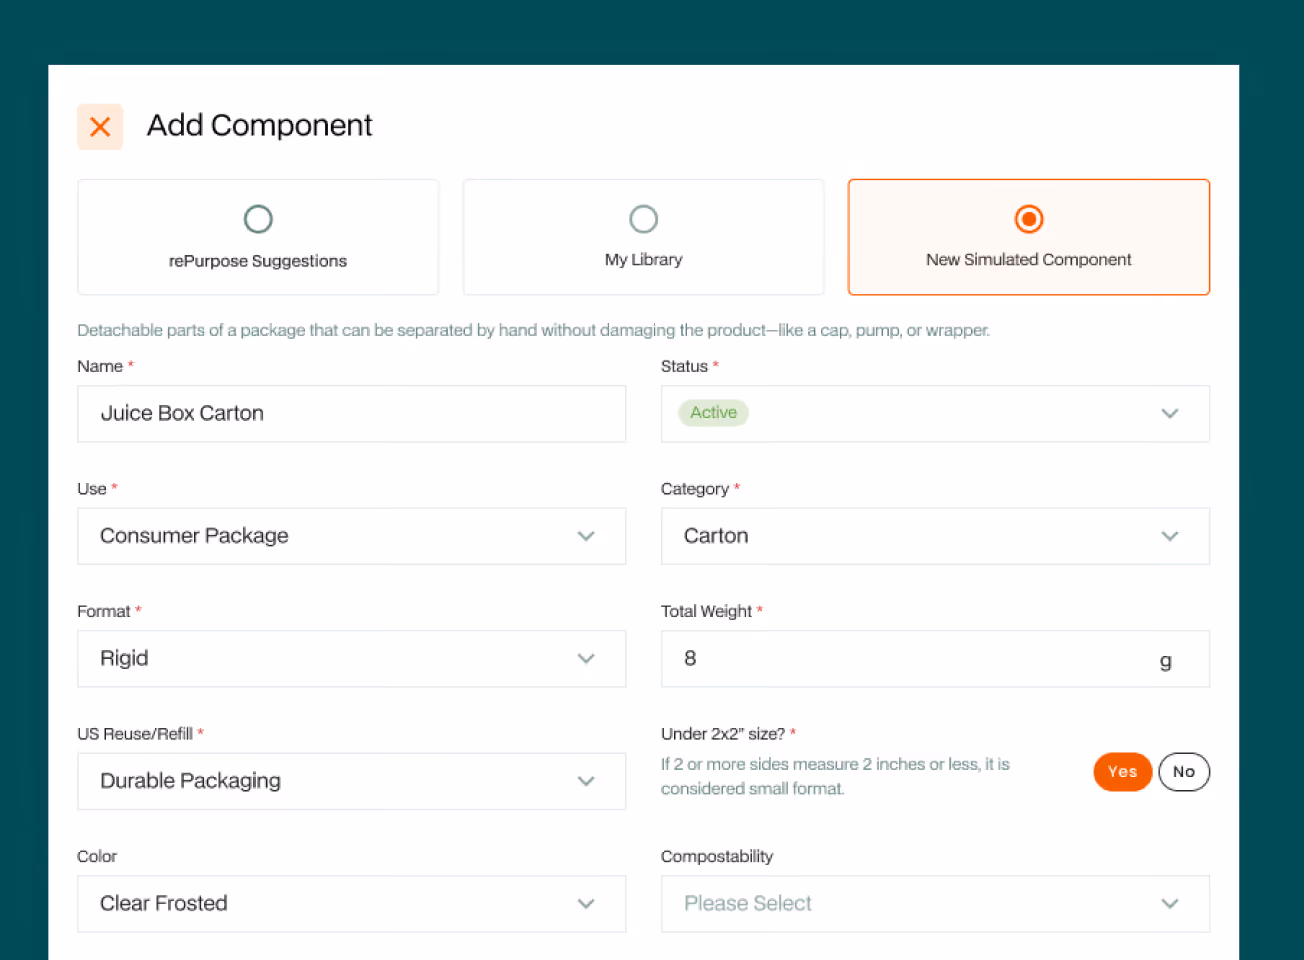
Task: Open the Compostability Please Select dropdown
Action: click(x=935, y=904)
